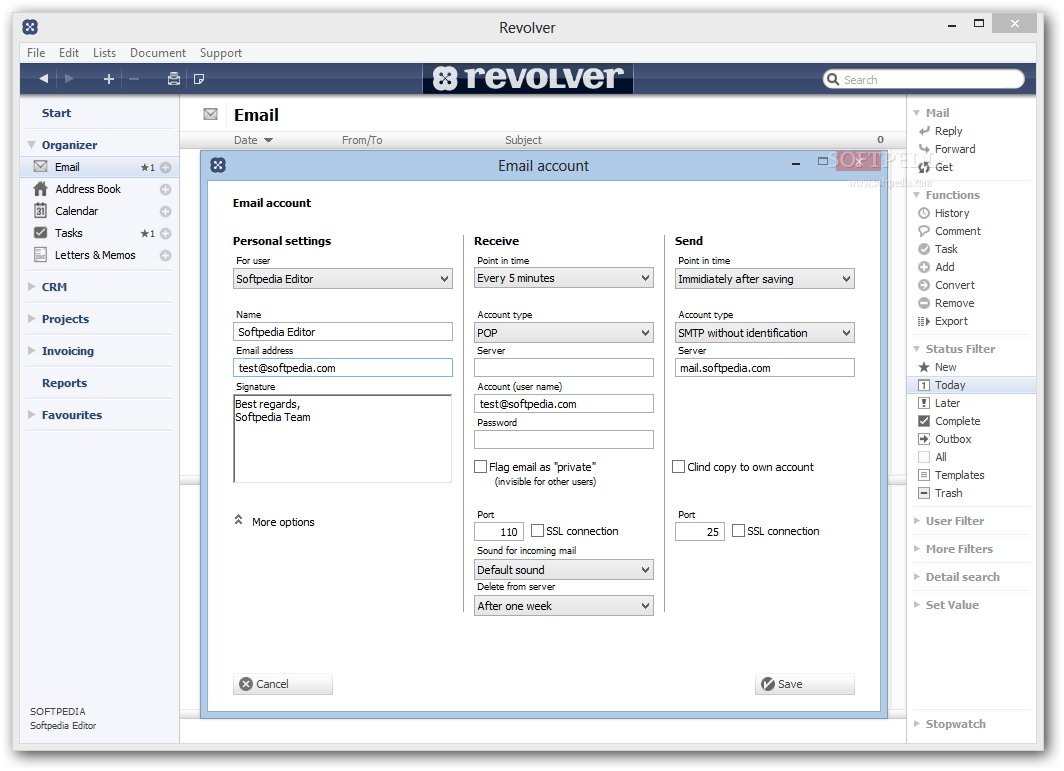Click the Outbox status filter

click(953, 439)
